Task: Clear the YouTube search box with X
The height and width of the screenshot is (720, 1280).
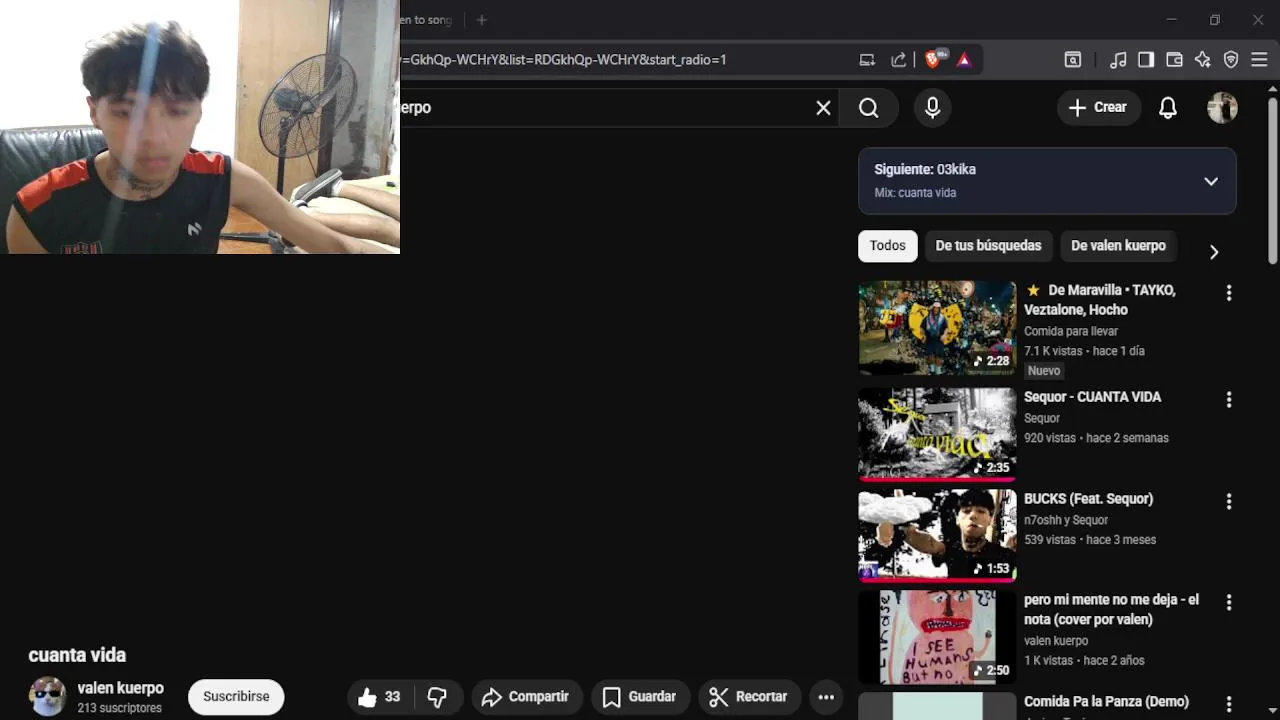Action: pos(823,108)
